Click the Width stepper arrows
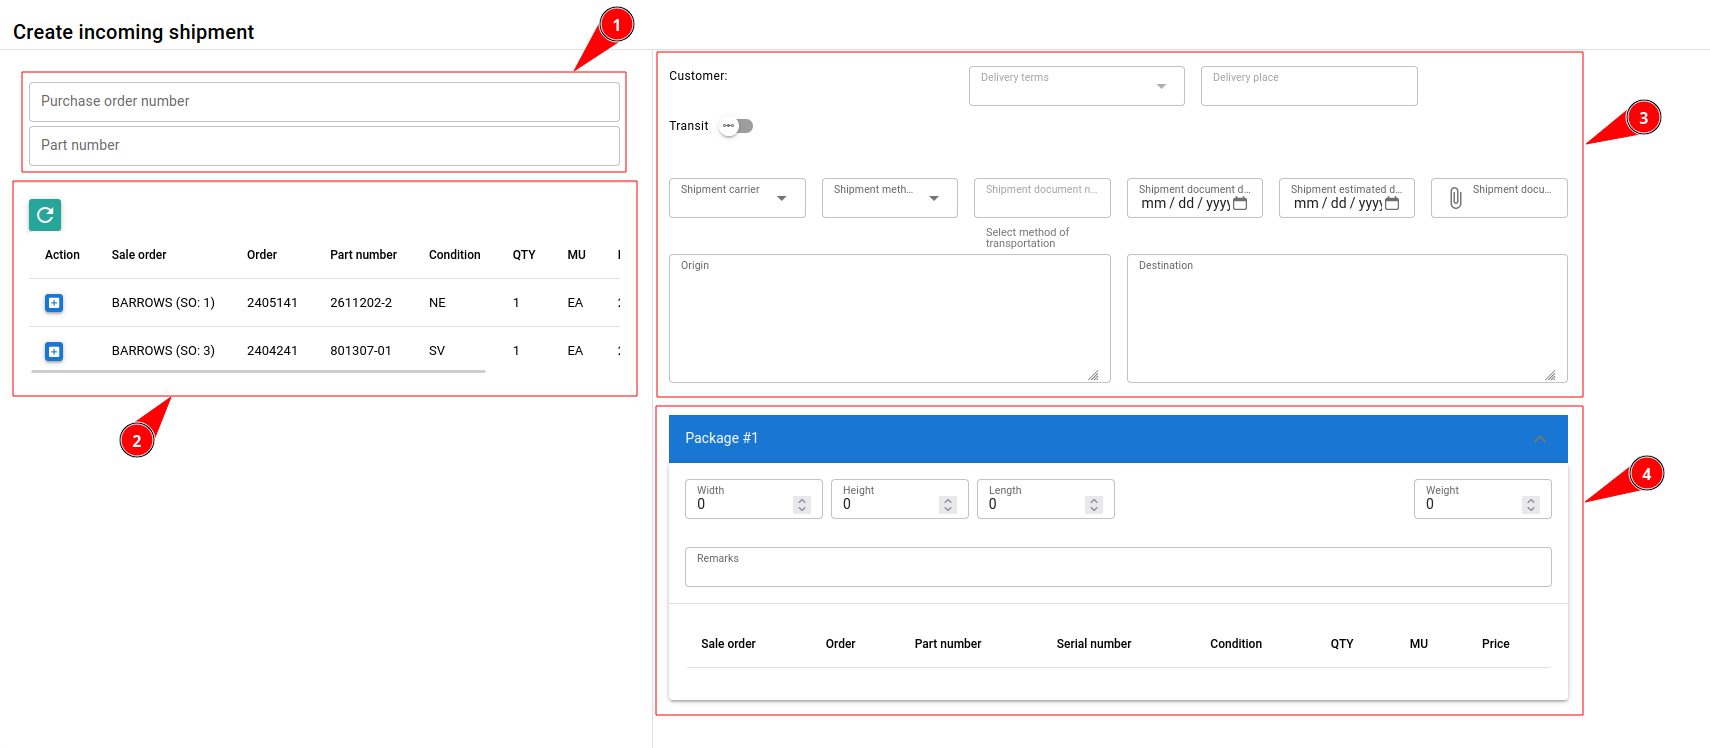The height and width of the screenshot is (748, 1710). 802,505
